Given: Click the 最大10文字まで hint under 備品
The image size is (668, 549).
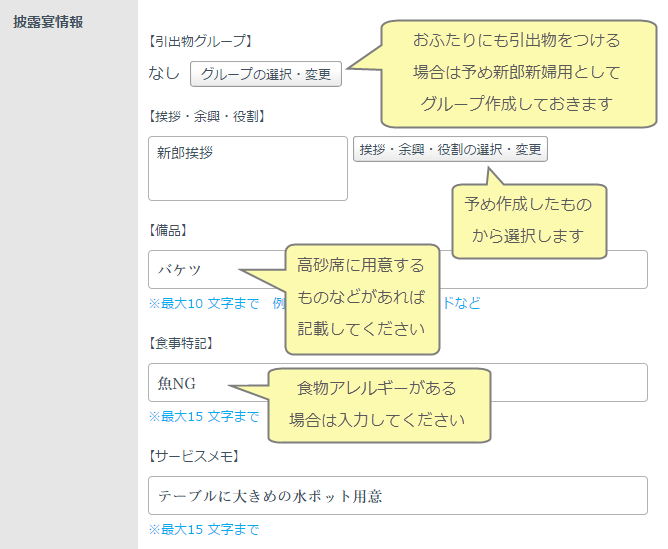Looking at the screenshot, I should 204,303.
